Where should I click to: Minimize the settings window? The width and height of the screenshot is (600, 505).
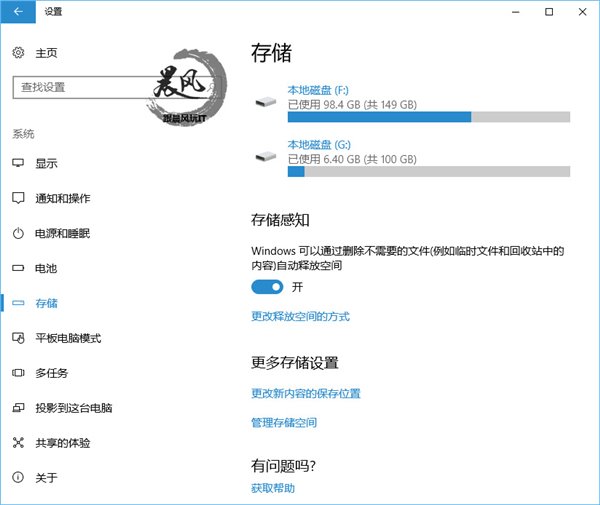[516, 11]
